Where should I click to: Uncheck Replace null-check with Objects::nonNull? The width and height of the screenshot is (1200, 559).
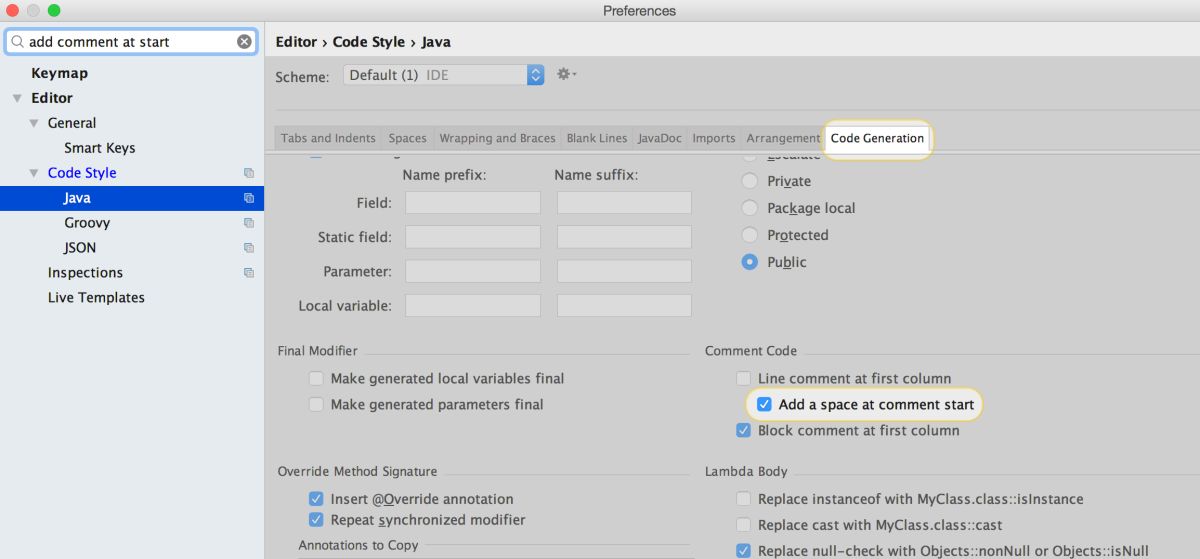coord(743,551)
